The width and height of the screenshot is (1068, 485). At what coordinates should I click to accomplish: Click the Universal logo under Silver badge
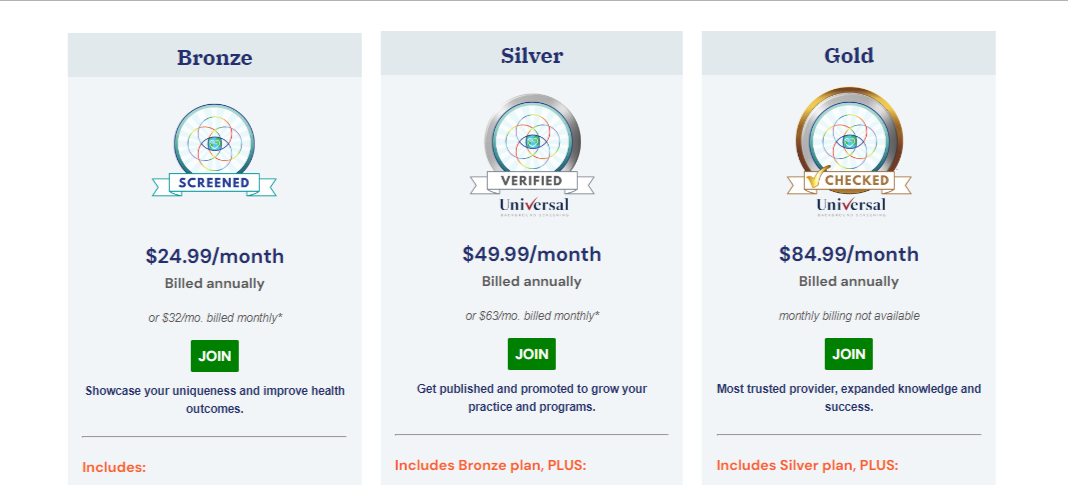coord(533,206)
